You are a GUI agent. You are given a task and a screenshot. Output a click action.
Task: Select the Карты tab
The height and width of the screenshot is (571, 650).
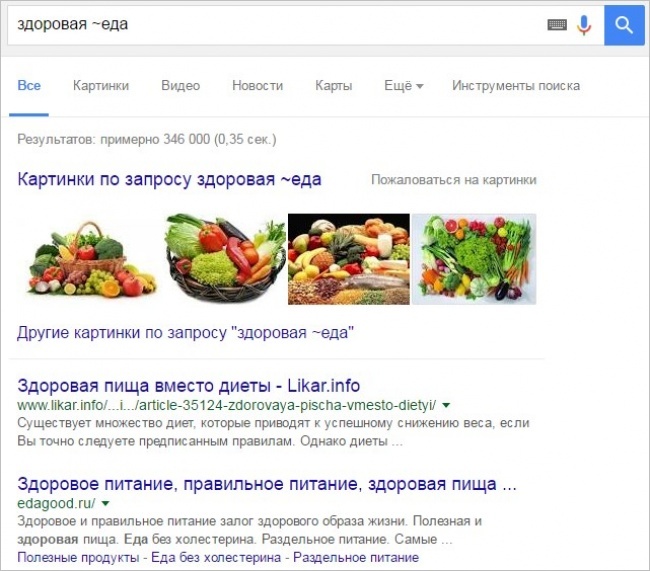coord(334,85)
